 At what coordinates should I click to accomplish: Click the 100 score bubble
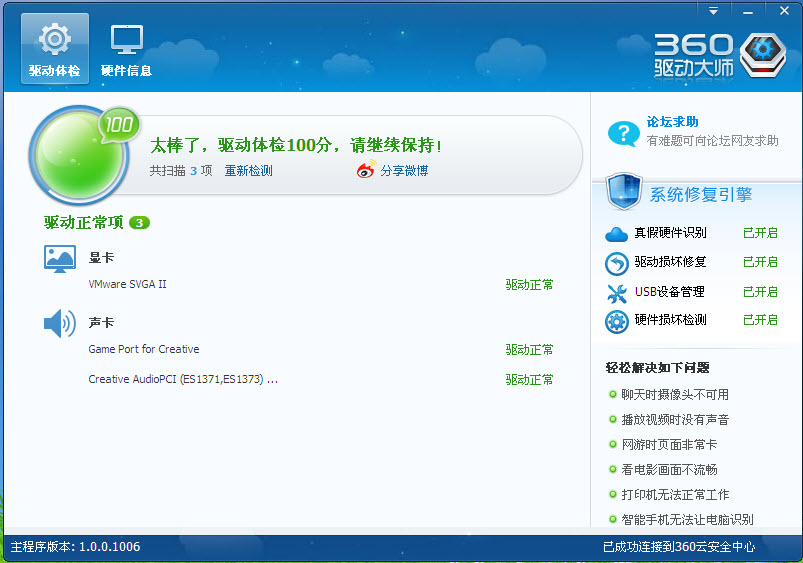click(119, 124)
